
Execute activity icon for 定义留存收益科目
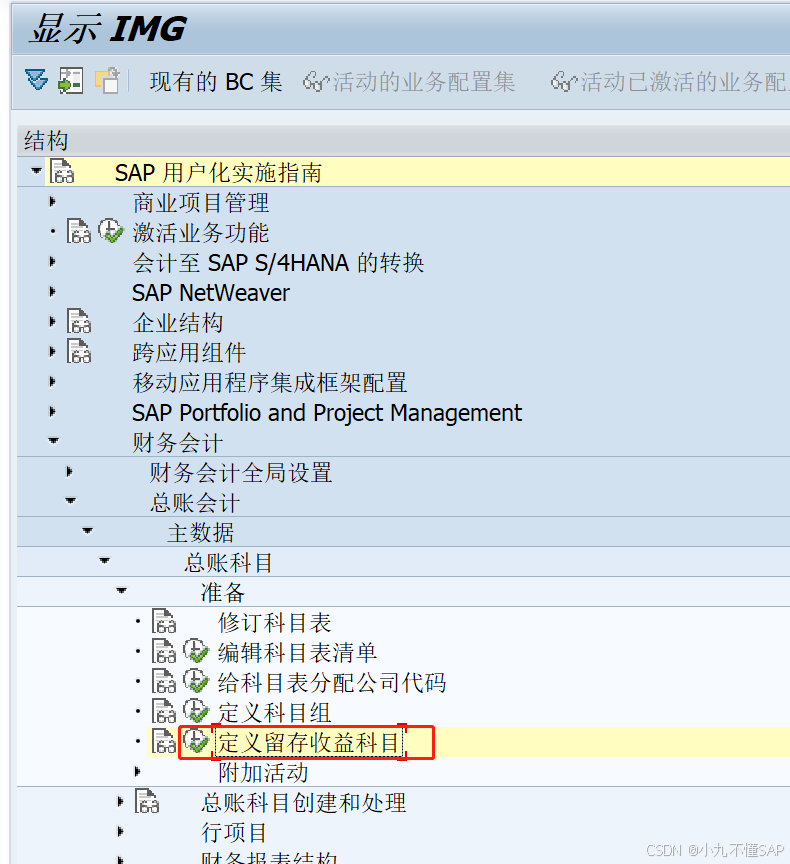point(196,741)
